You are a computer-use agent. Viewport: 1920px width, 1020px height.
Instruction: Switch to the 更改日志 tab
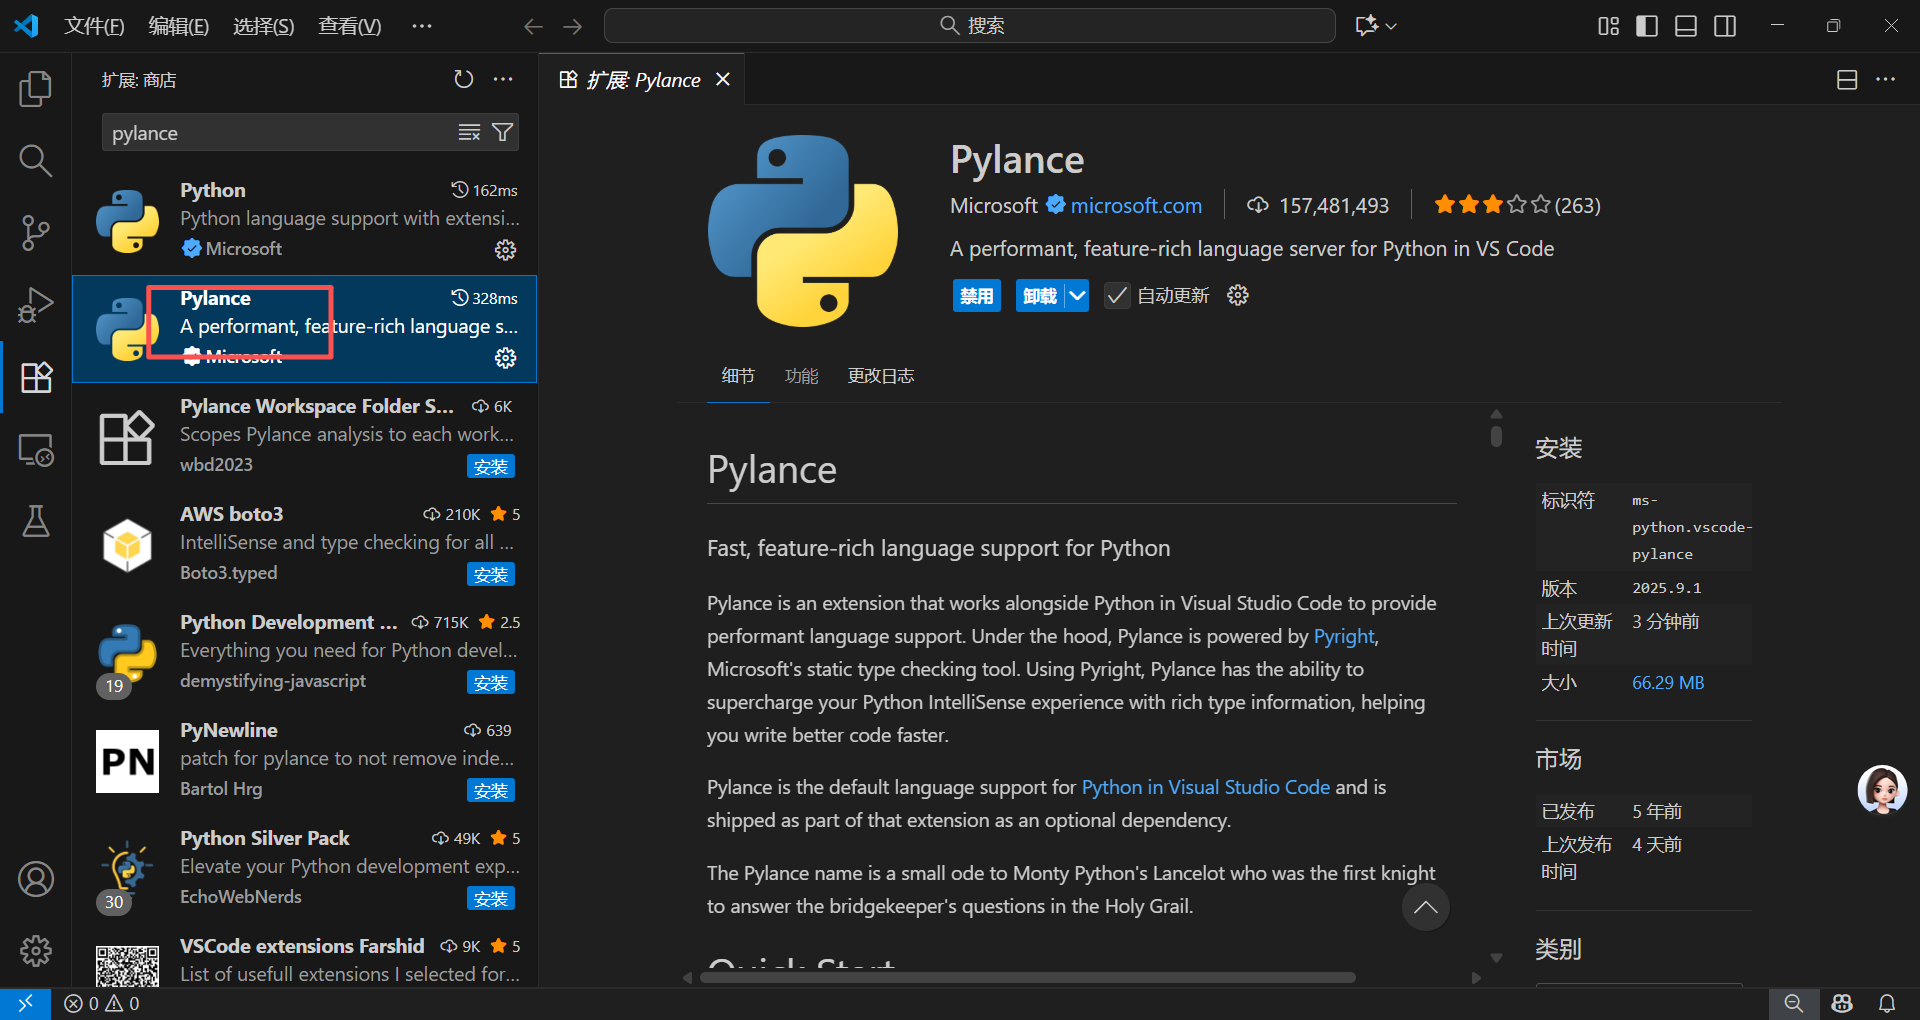(881, 376)
